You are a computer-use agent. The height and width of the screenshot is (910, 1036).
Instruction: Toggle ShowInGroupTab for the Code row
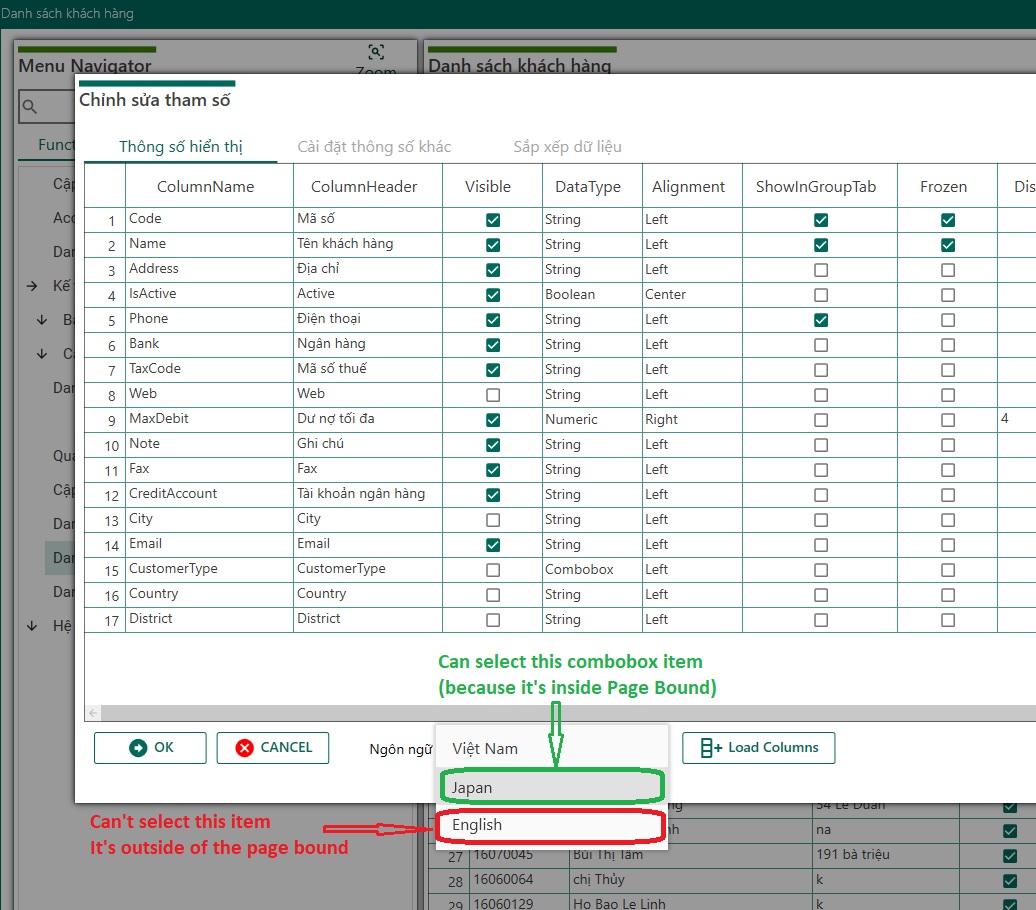[821, 220]
